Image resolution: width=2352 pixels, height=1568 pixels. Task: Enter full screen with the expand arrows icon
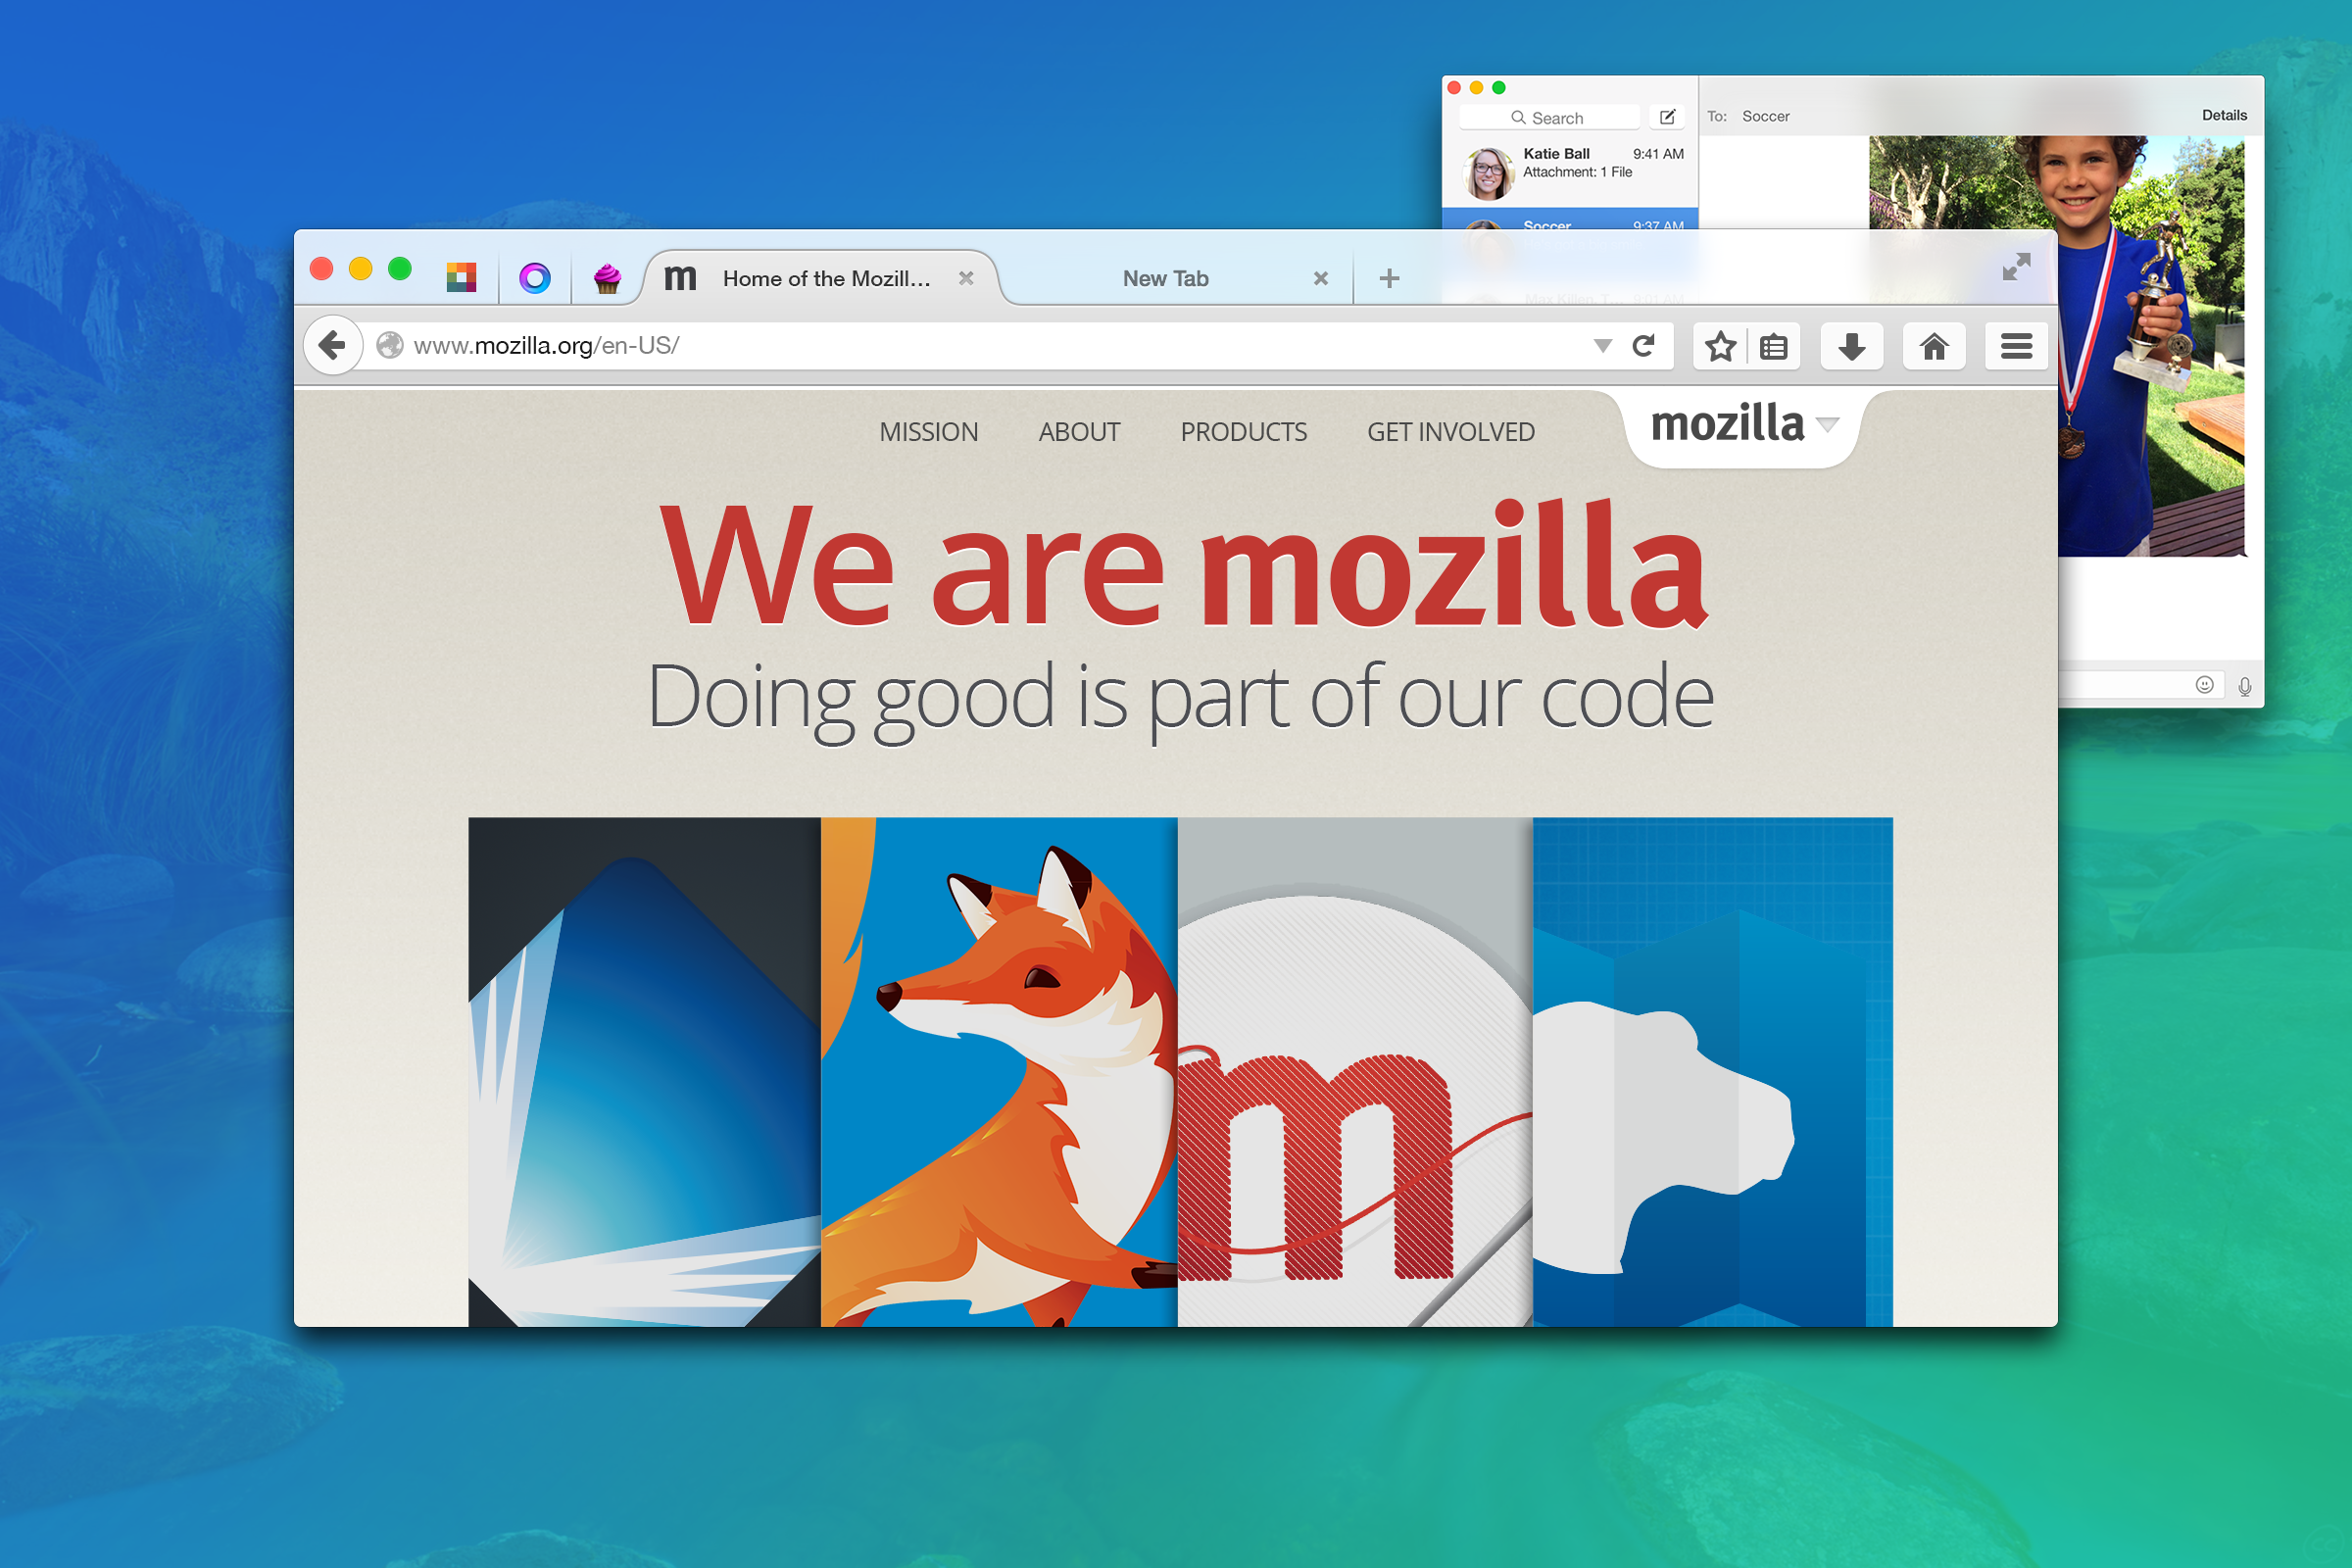pyautogui.click(x=2016, y=266)
